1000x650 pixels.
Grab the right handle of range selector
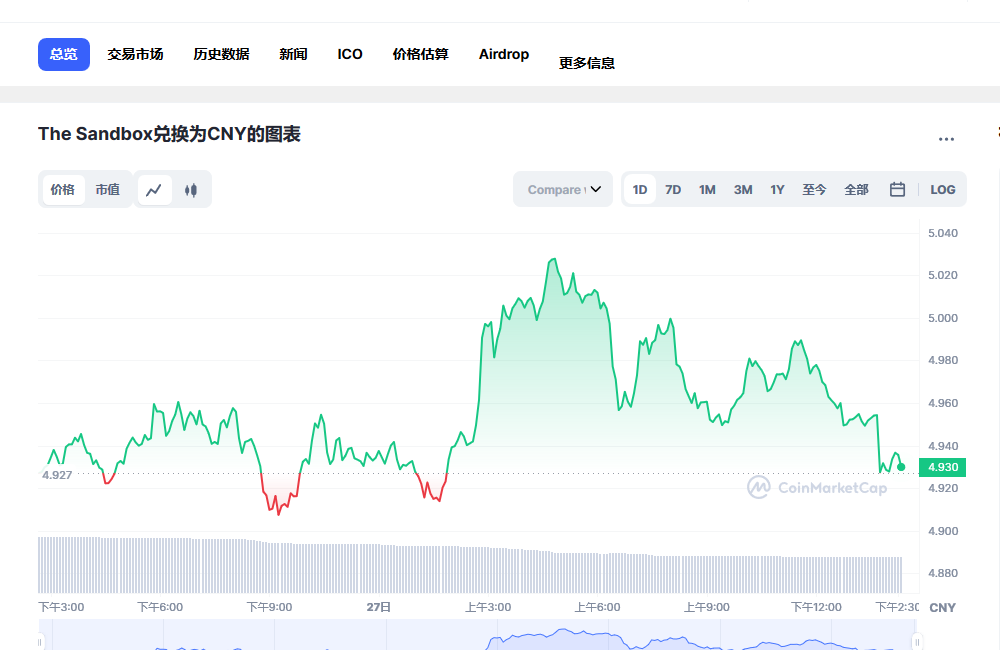click(x=917, y=642)
